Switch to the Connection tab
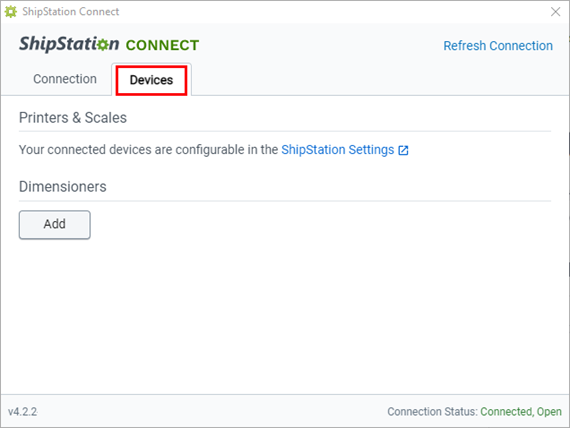This screenshot has width=570, height=428. [x=65, y=79]
